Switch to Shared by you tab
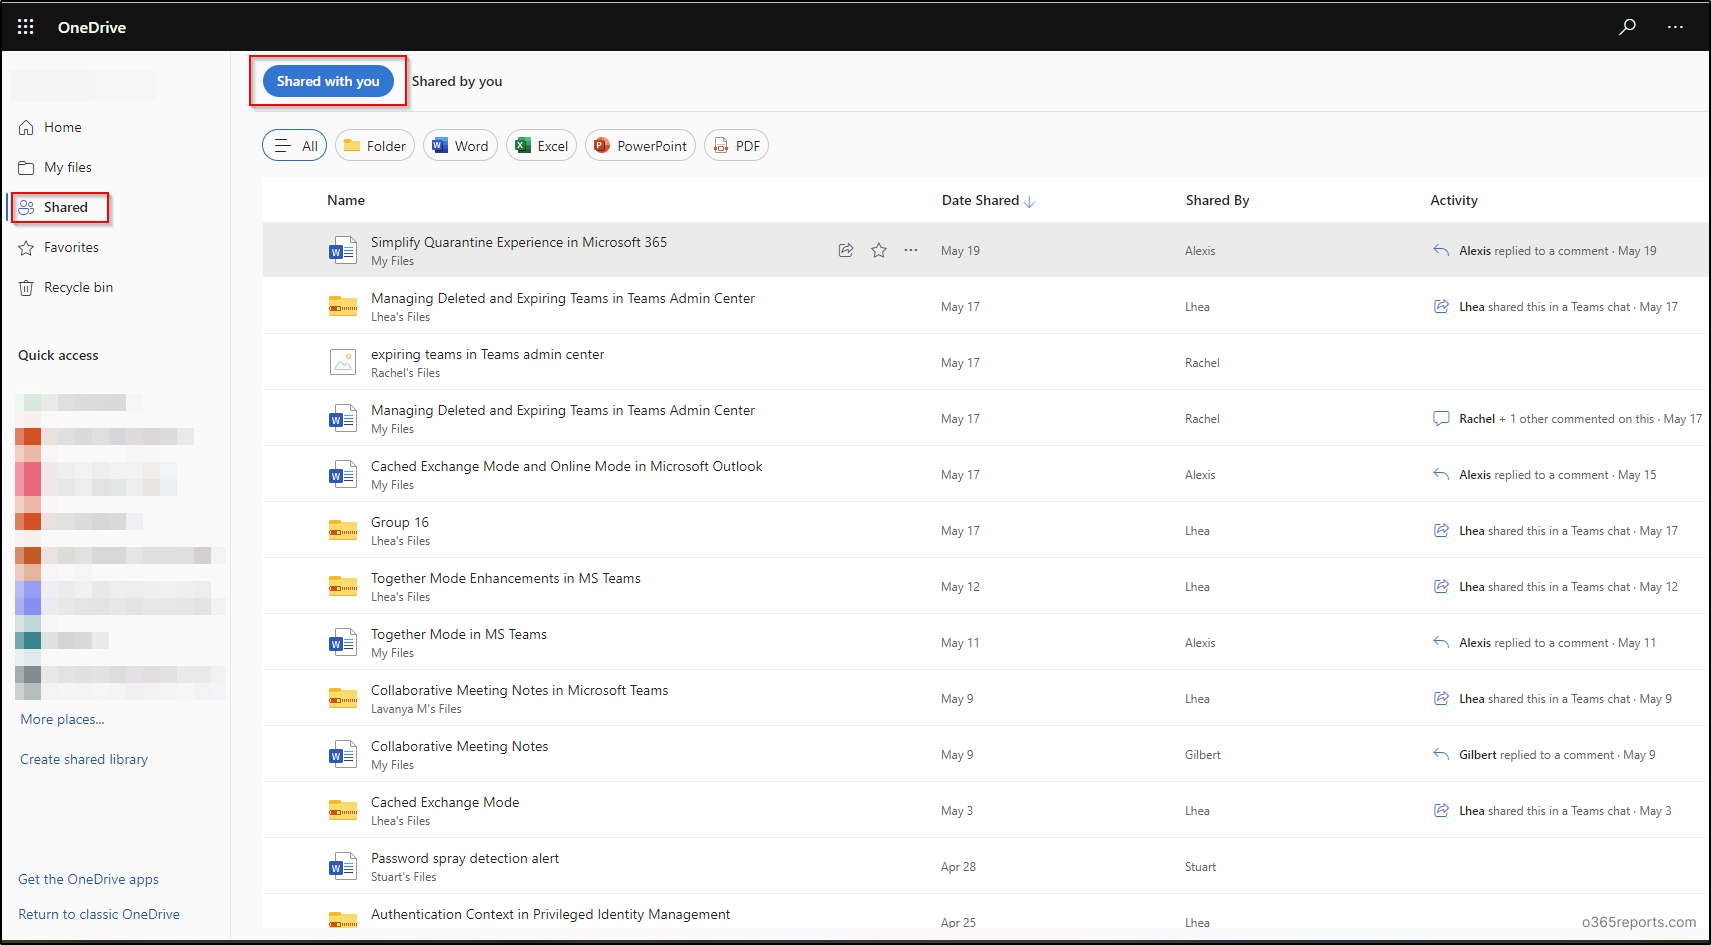Screen dimensions: 1711x945 click(457, 81)
